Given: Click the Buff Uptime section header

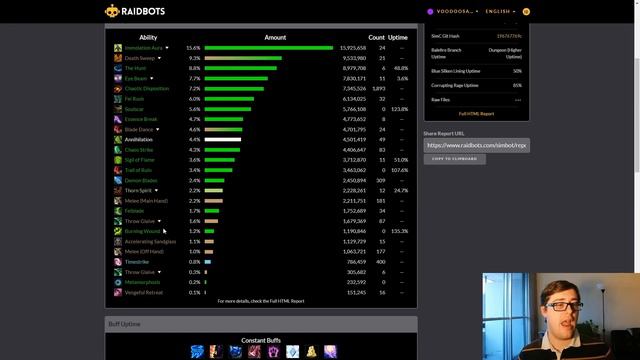Looking at the screenshot, I should coord(261,324).
